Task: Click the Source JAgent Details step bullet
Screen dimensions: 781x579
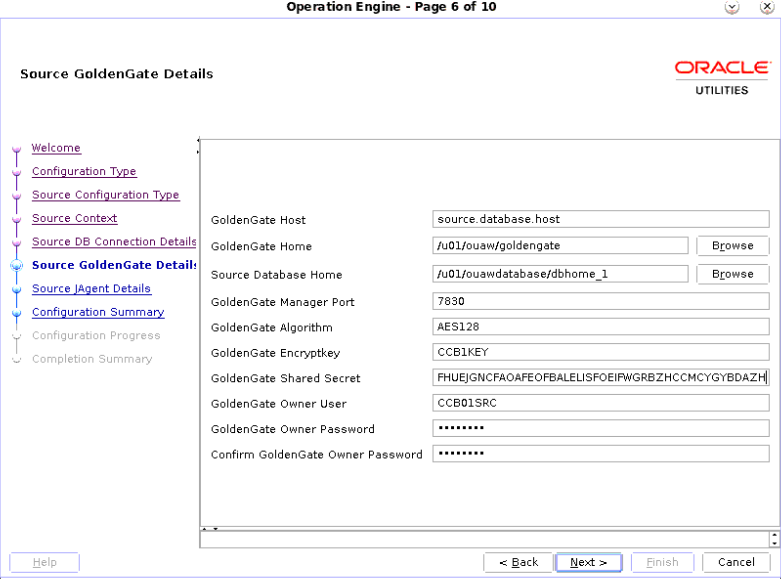Action: point(16,290)
